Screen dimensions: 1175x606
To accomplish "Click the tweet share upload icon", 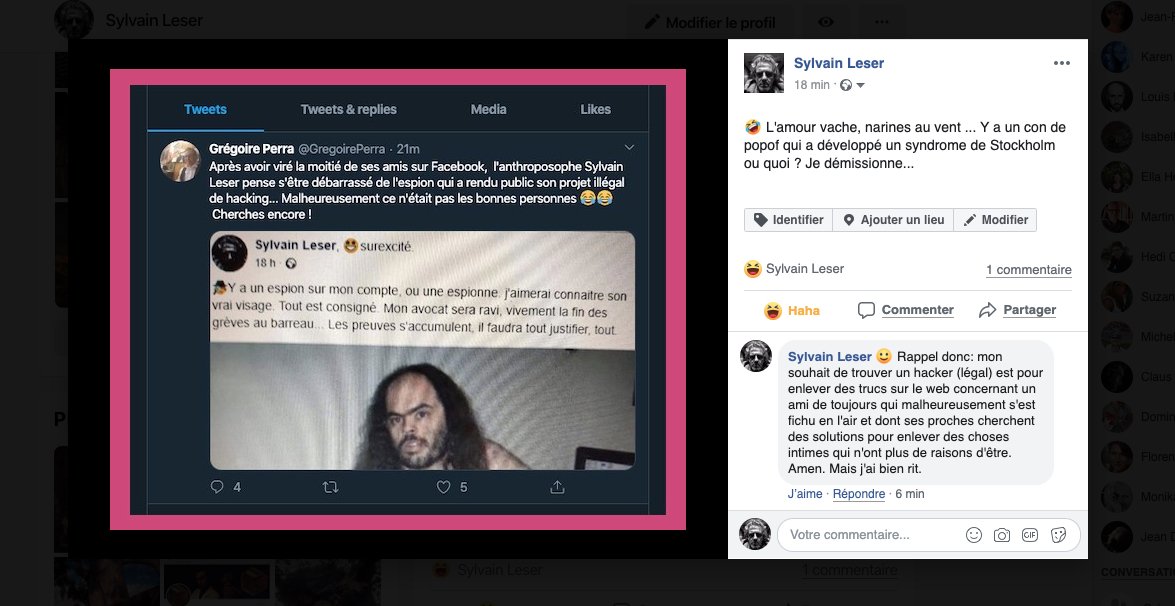I will click(x=557, y=487).
